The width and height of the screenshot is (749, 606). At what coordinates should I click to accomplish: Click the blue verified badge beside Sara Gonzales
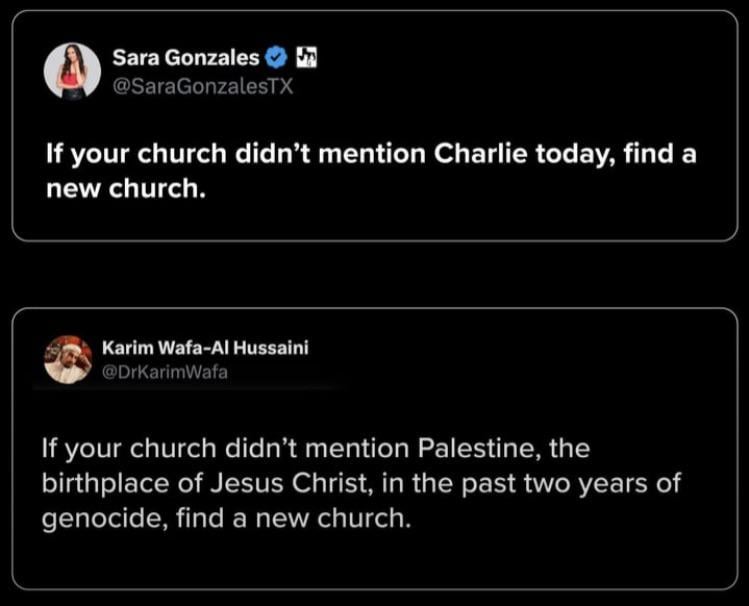tap(275, 56)
